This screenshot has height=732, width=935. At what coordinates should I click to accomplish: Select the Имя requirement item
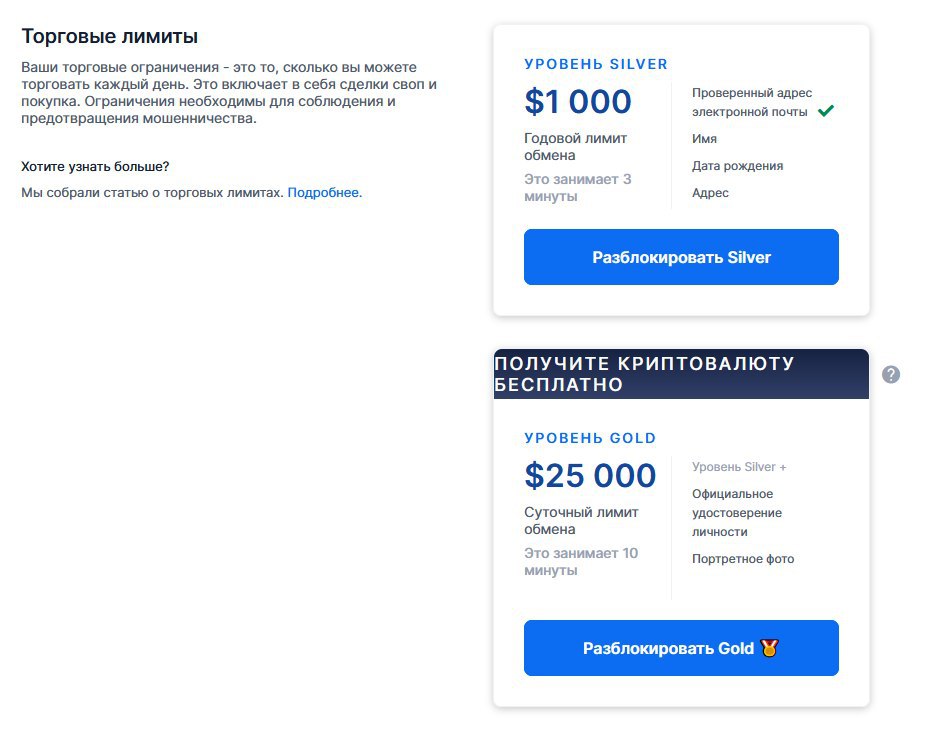(704, 138)
